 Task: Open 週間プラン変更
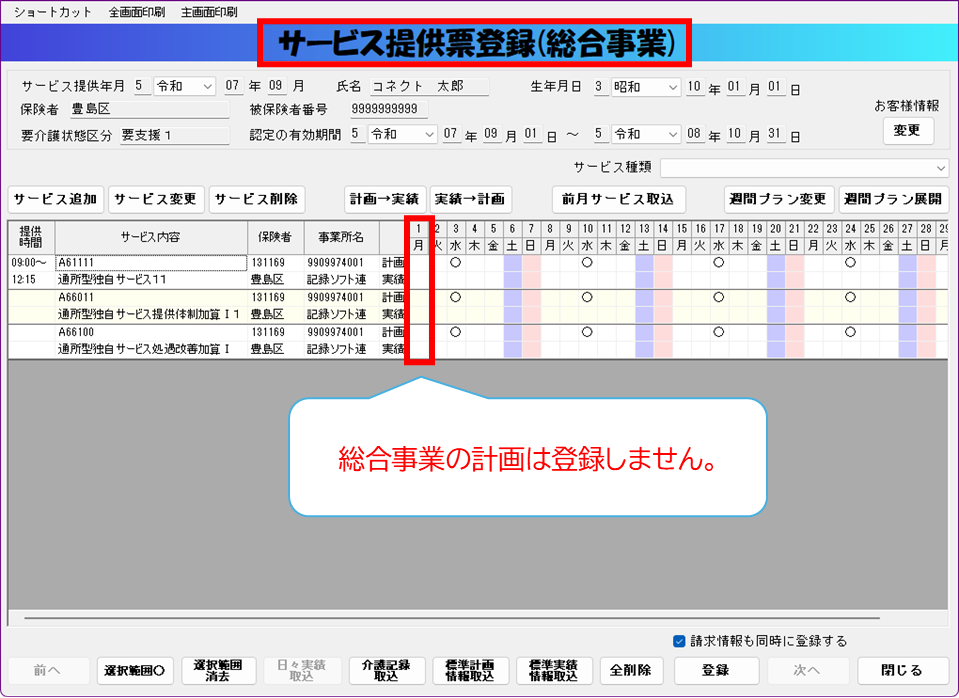click(x=779, y=198)
